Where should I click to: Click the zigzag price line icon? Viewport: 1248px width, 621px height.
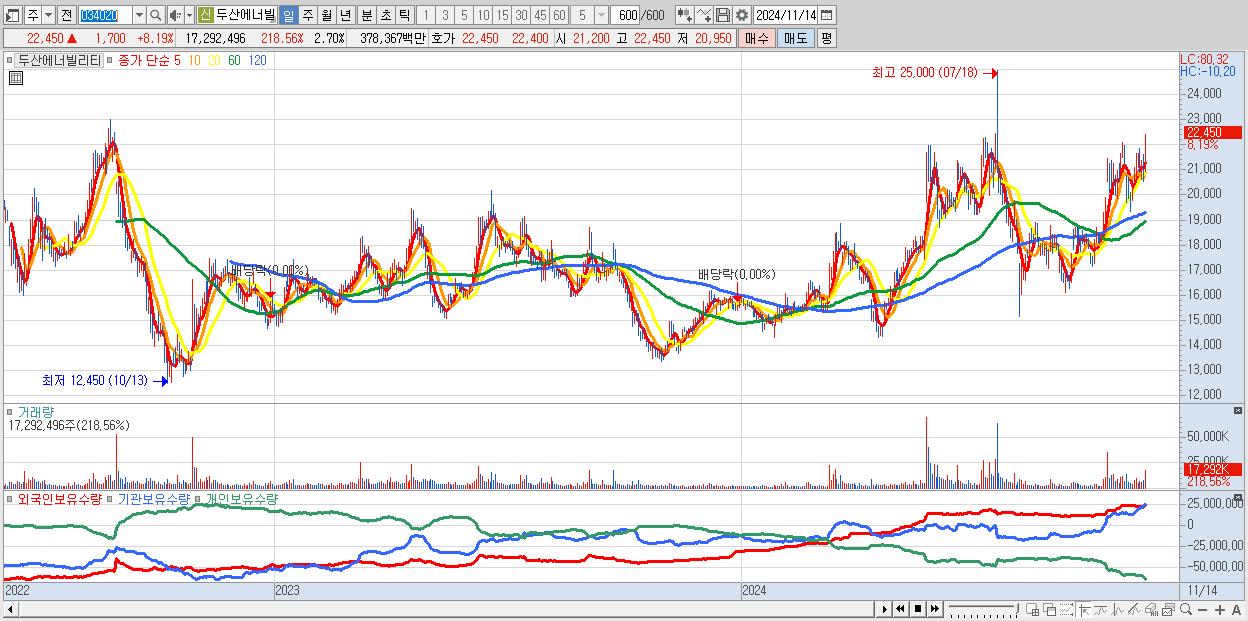point(1118,609)
